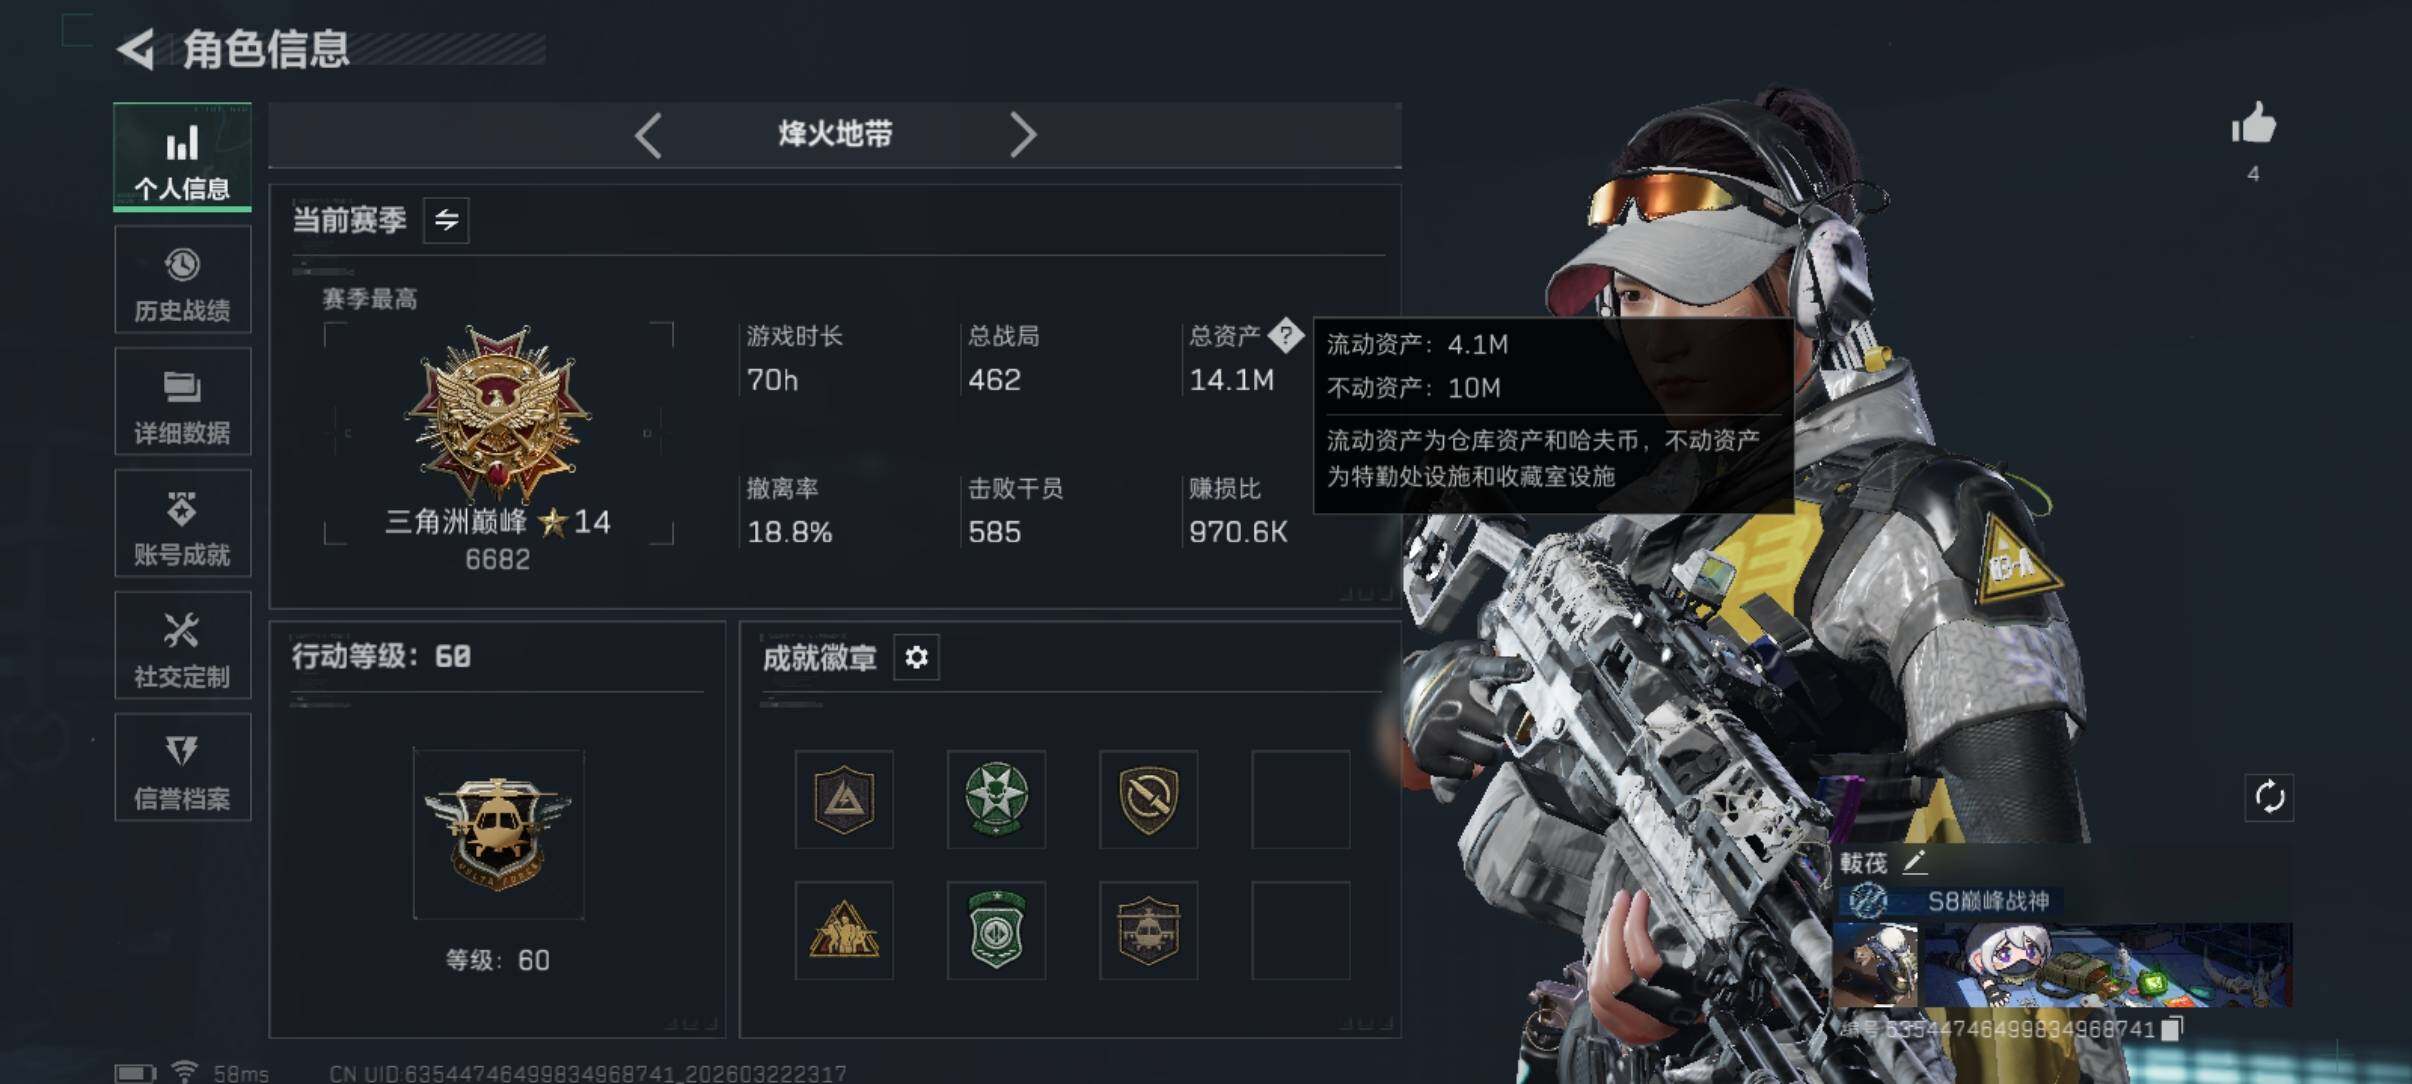Viewport: 2412px width, 1084px height.
Task: Select the green skull star achievement badge
Action: 996,799
